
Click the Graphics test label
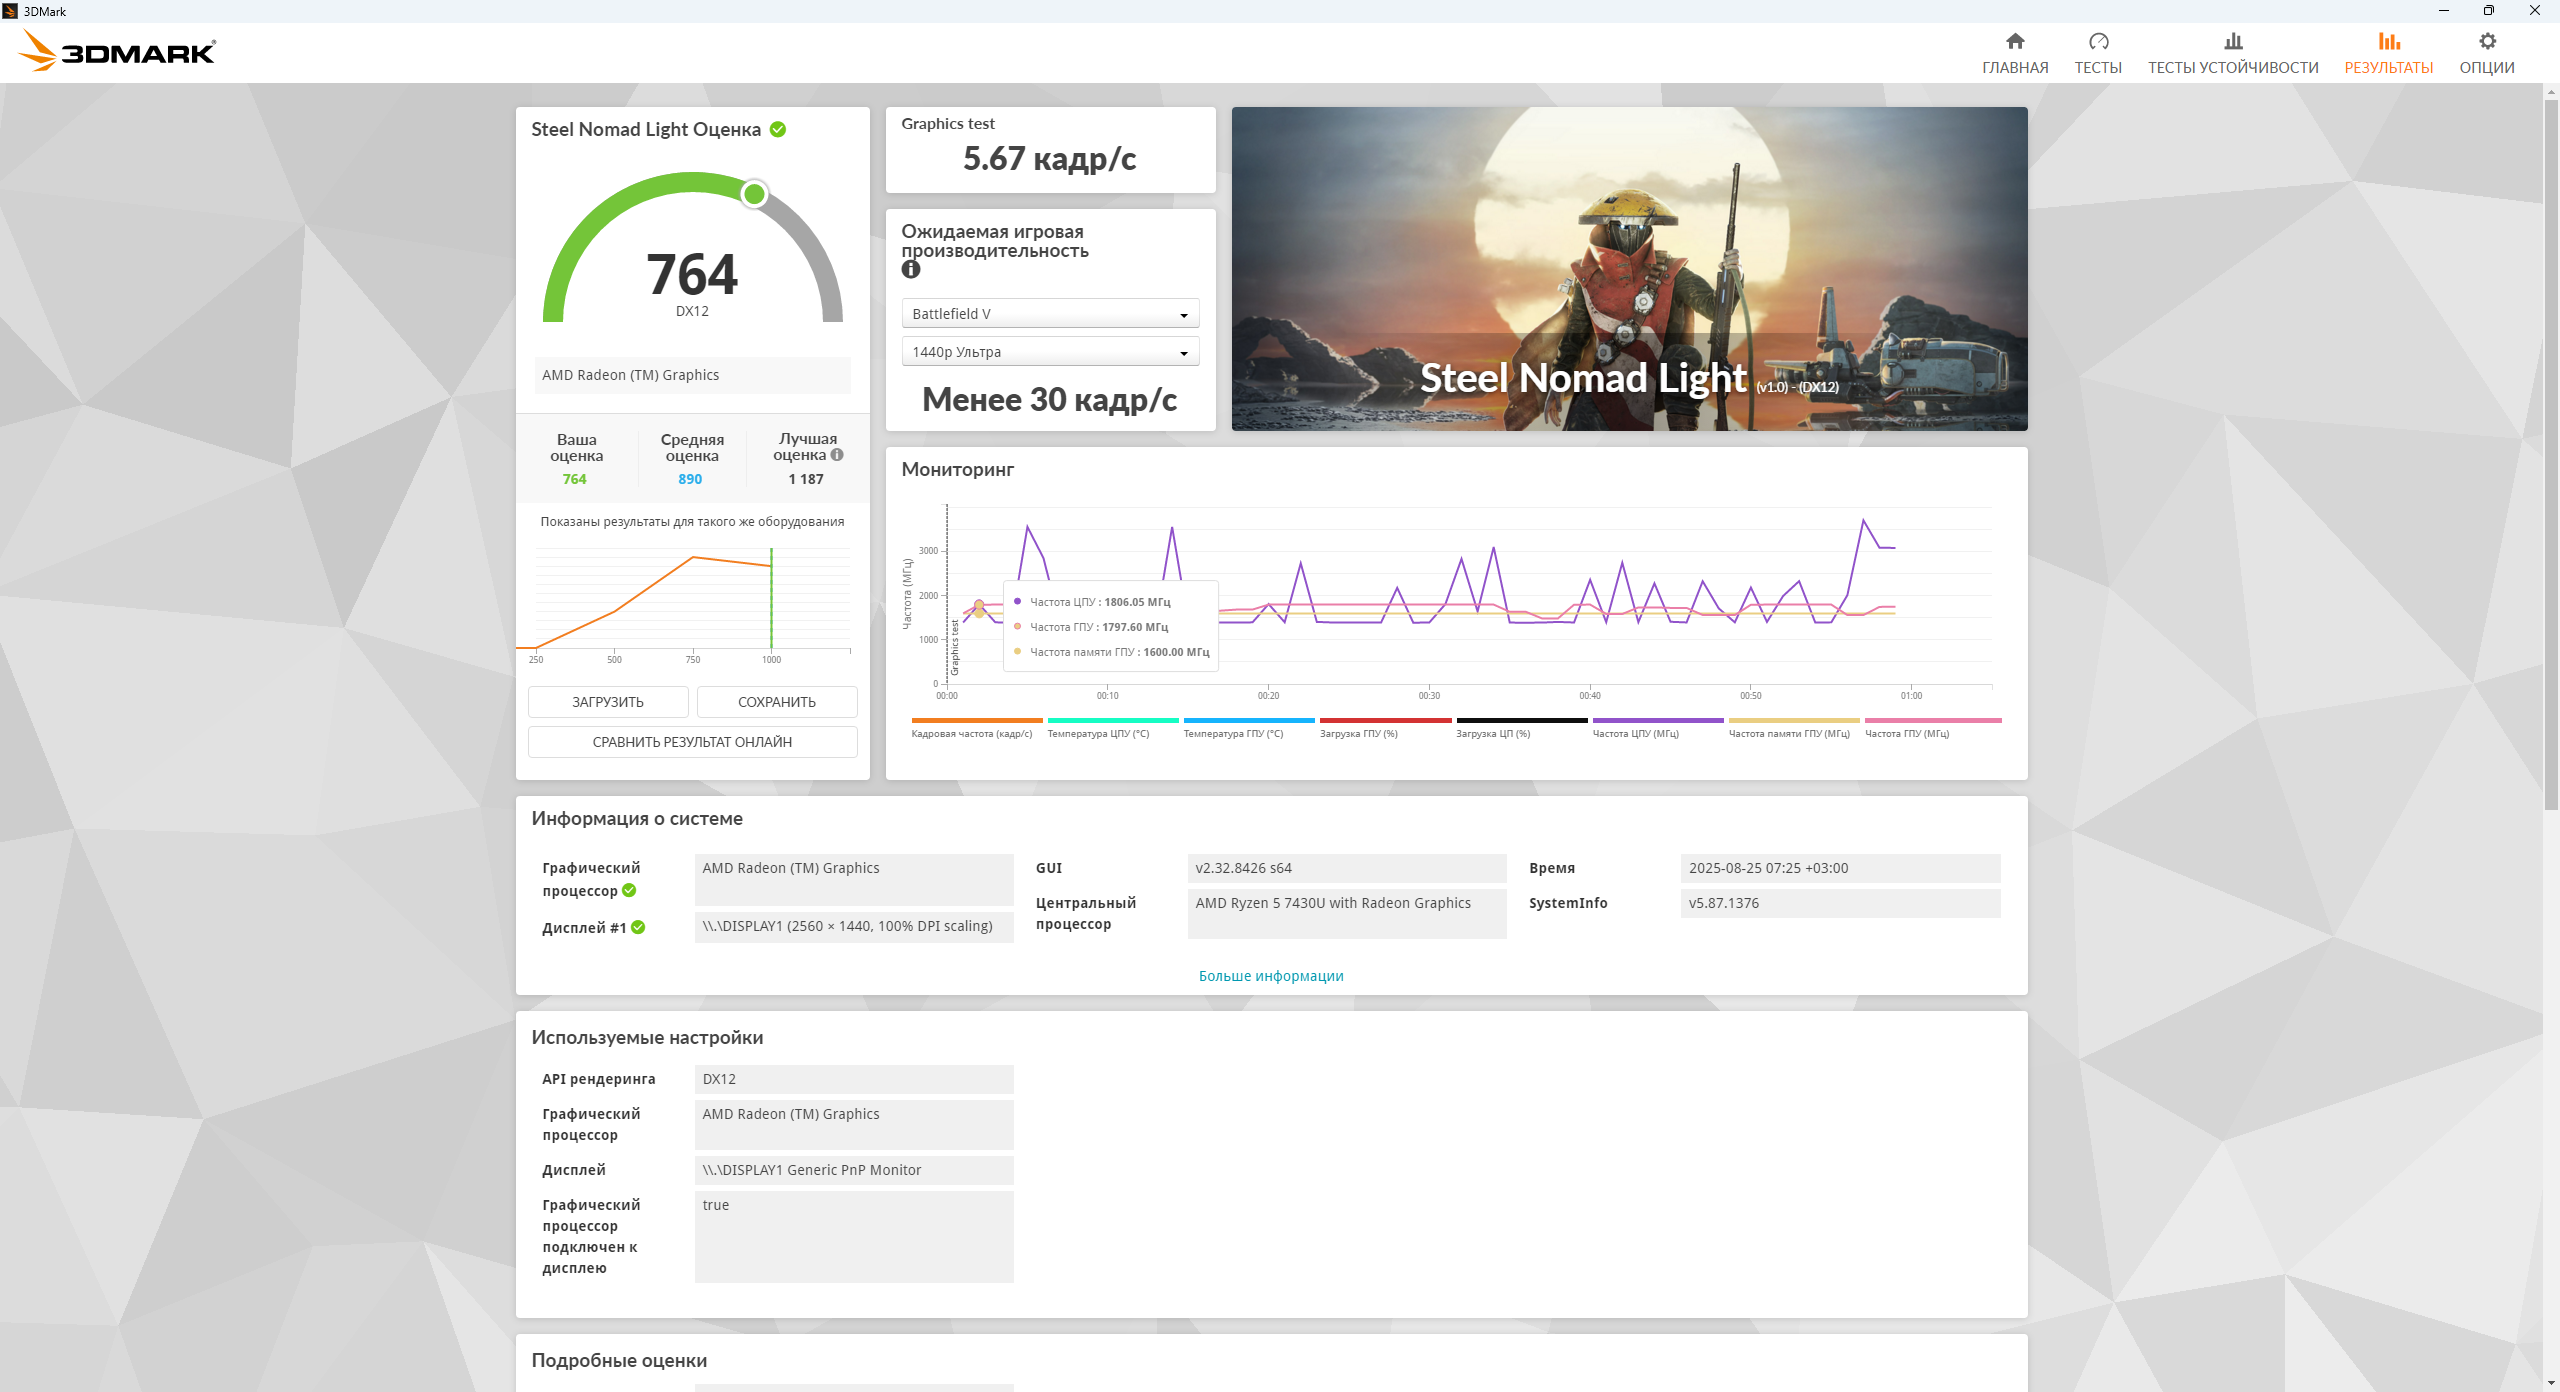coord(948,123)
